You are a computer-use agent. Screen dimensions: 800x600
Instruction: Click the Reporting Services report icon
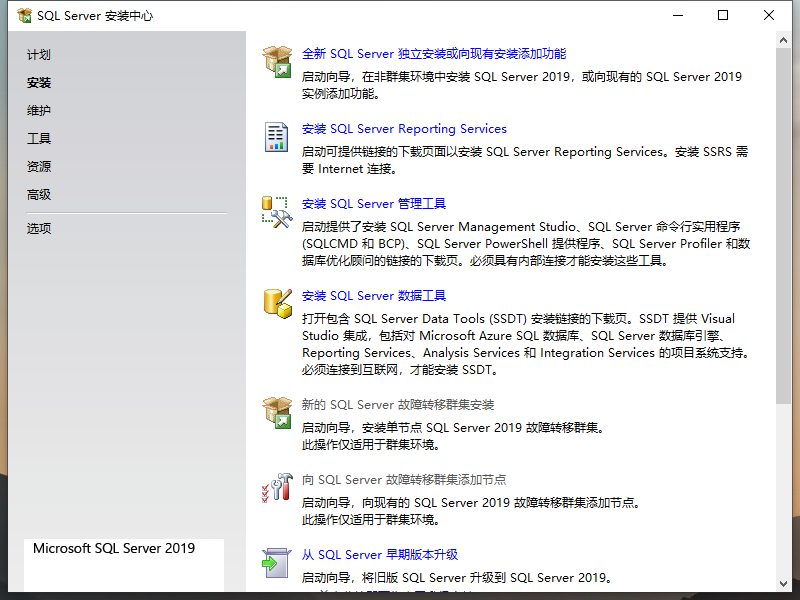click(x=276, y=137)
